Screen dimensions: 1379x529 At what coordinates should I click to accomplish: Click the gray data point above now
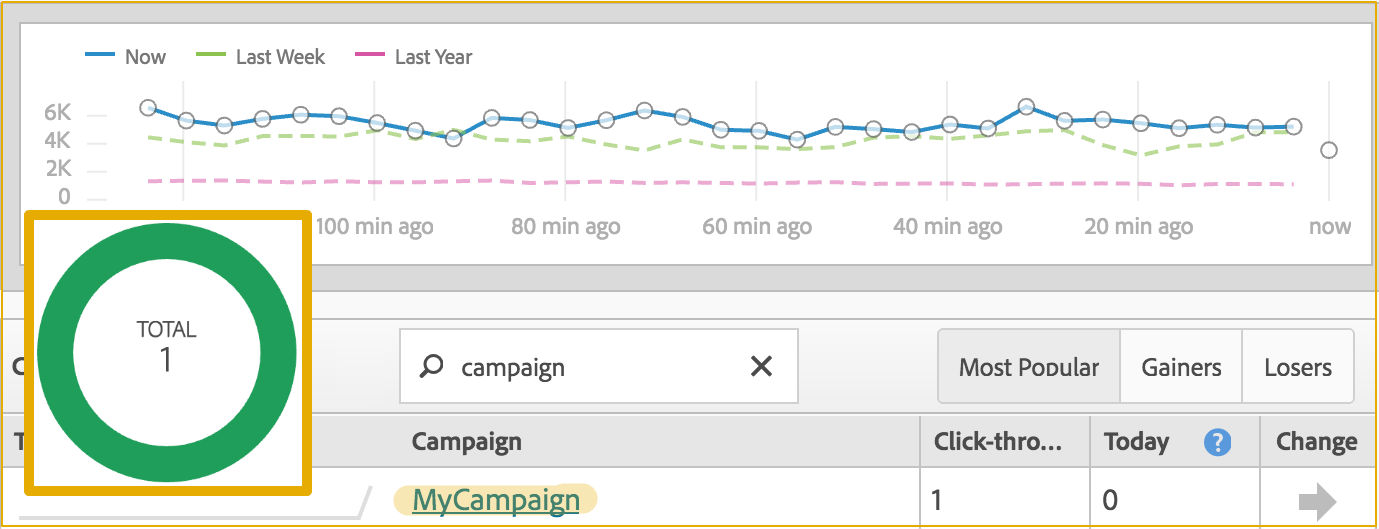[x=1328, y=150]
